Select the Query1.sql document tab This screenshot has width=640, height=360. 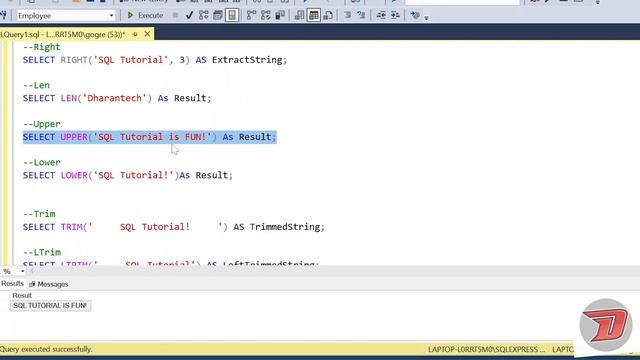(63, 34)
